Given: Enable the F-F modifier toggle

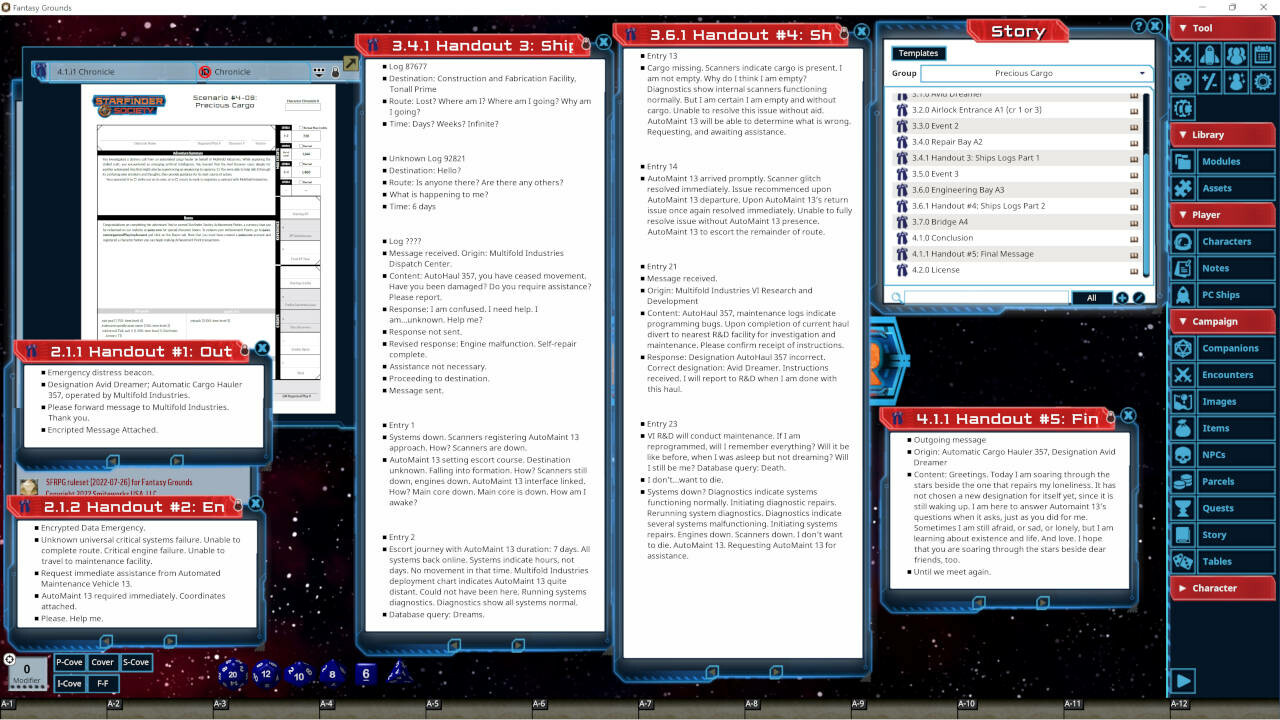Looking at the screenshot, I should tap(103, 683).
